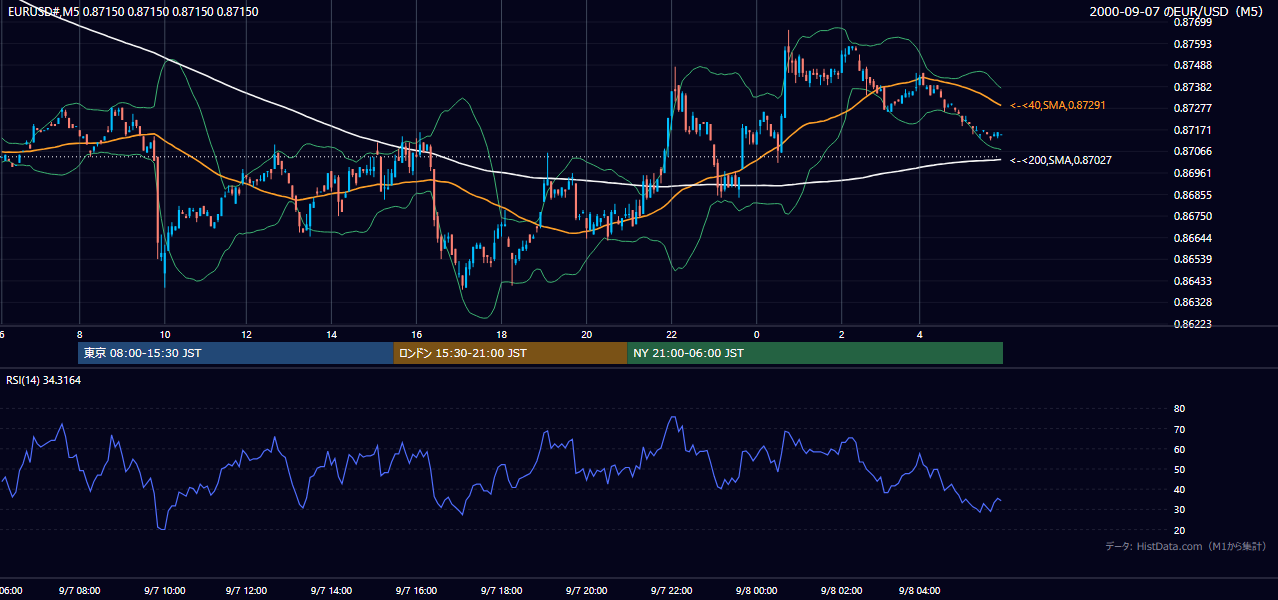Screen dimensions: 1278x600
Task: Click RSI scale level 40
Action: (1179, 490)
